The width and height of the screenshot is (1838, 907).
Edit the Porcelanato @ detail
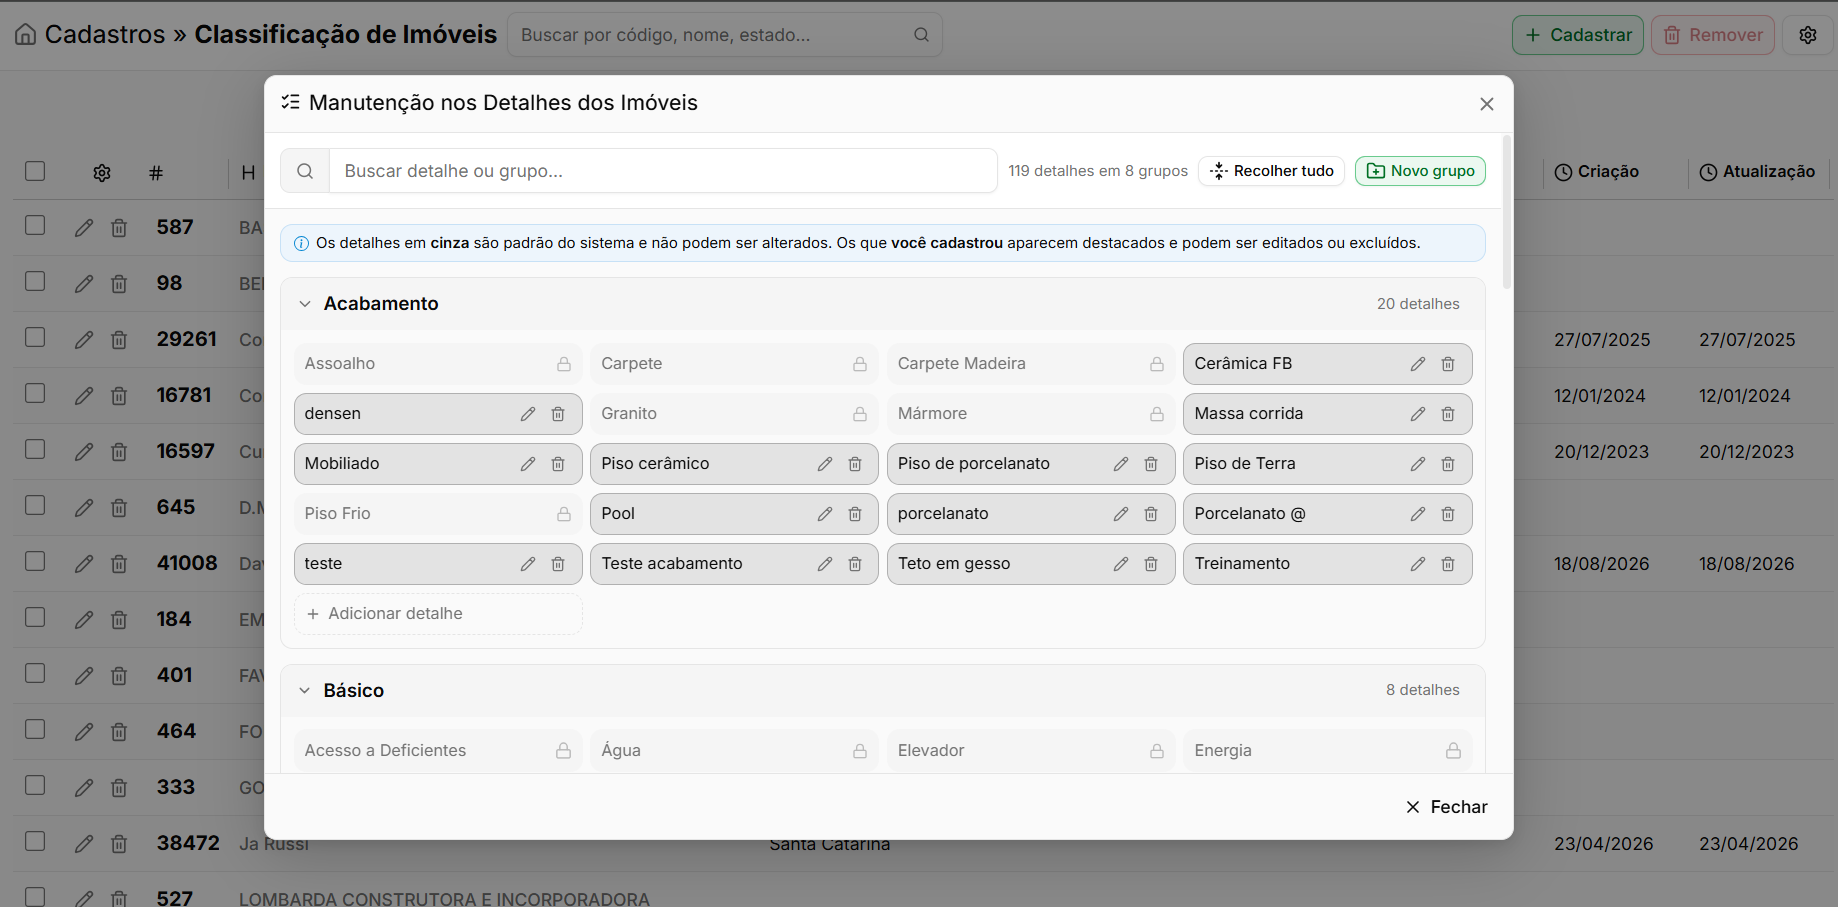(x=1418, y=514)
